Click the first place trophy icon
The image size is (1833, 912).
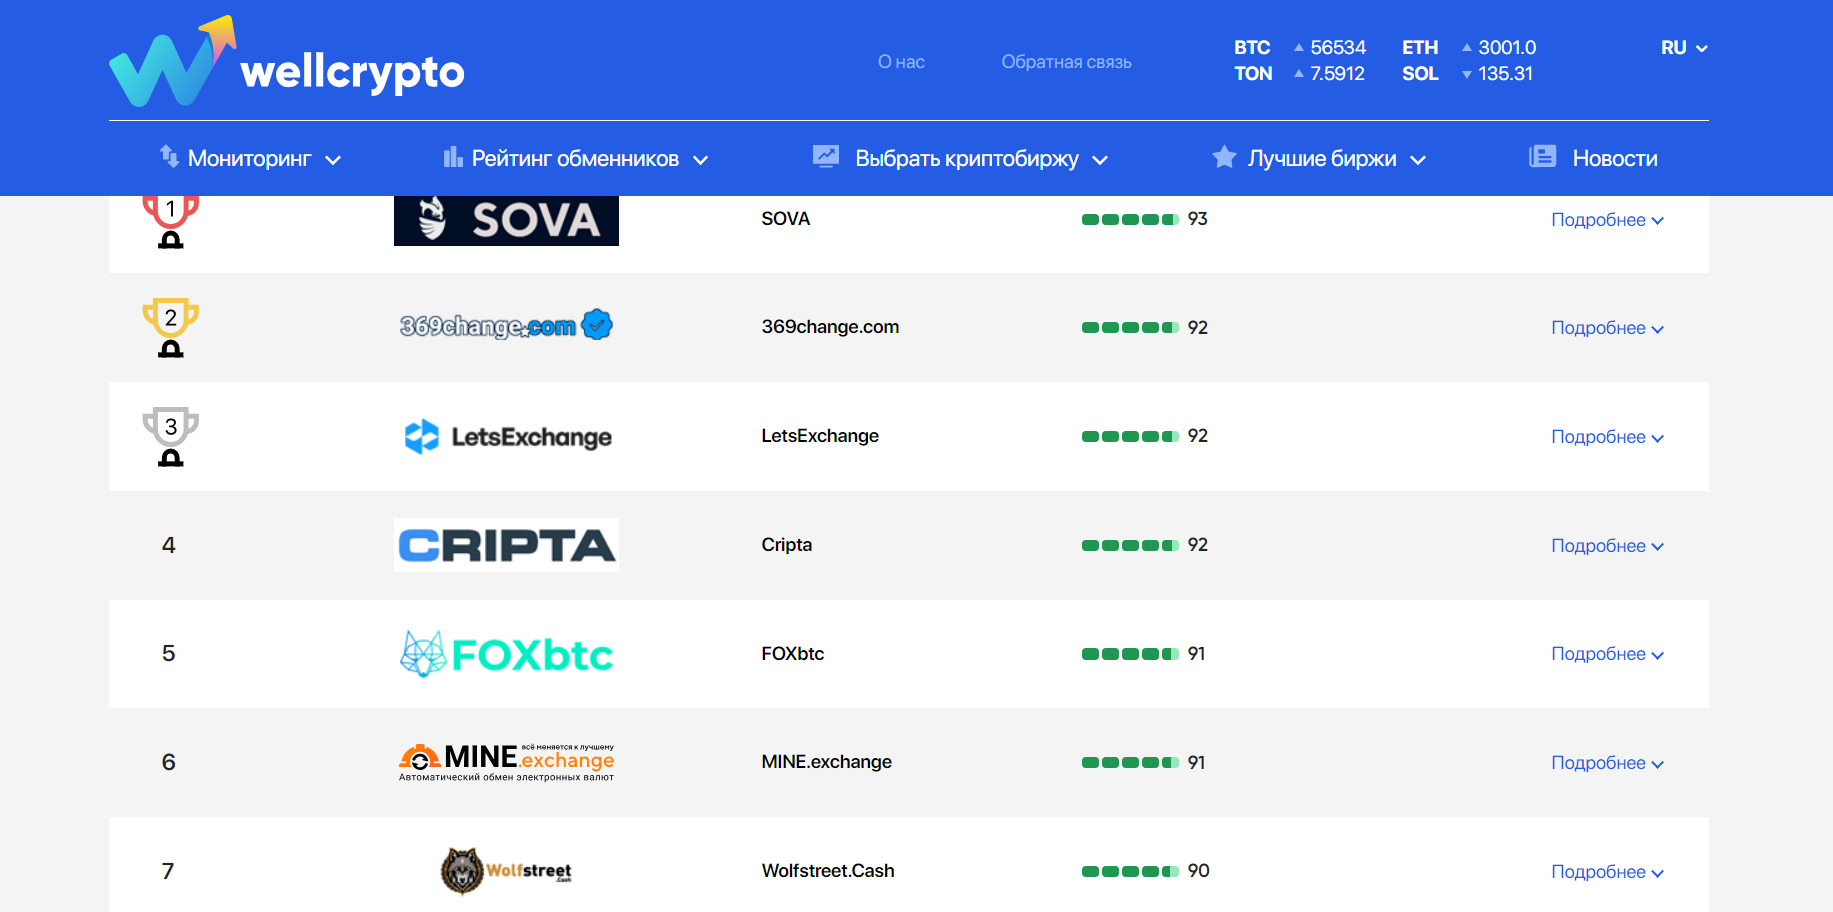tap(171, 221)
